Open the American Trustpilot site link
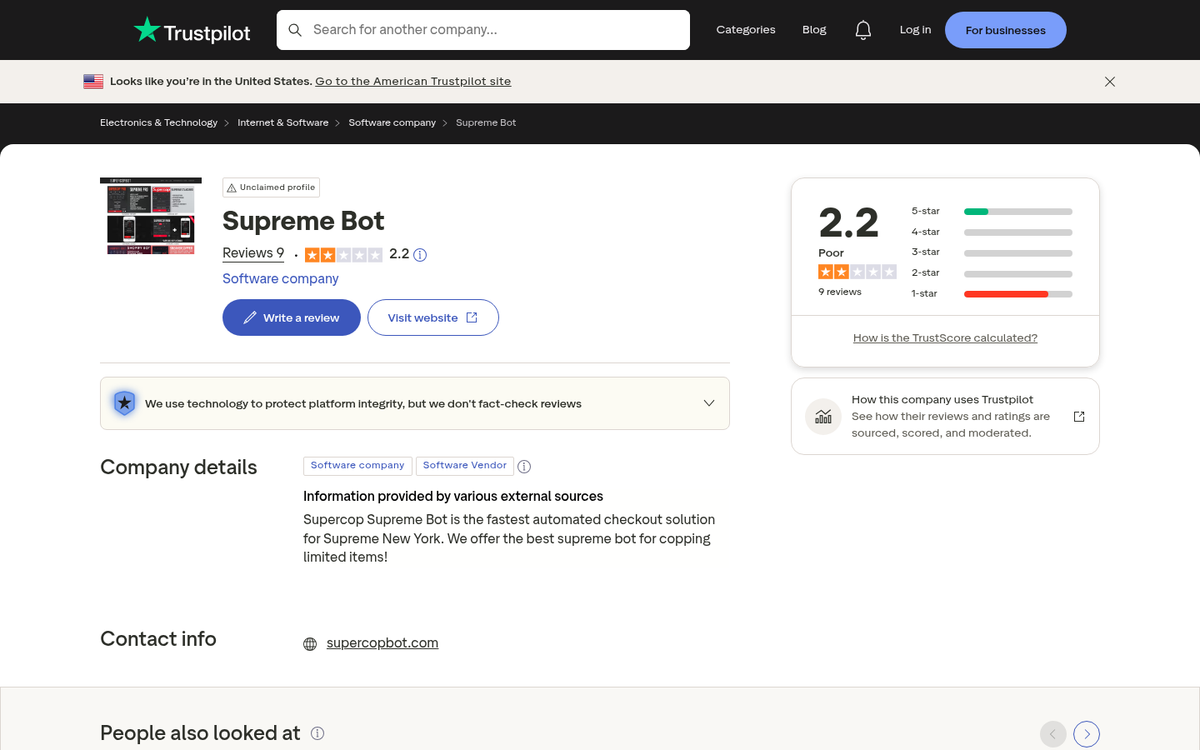This screenshot has height=750, width=1200. coord(412,81)
